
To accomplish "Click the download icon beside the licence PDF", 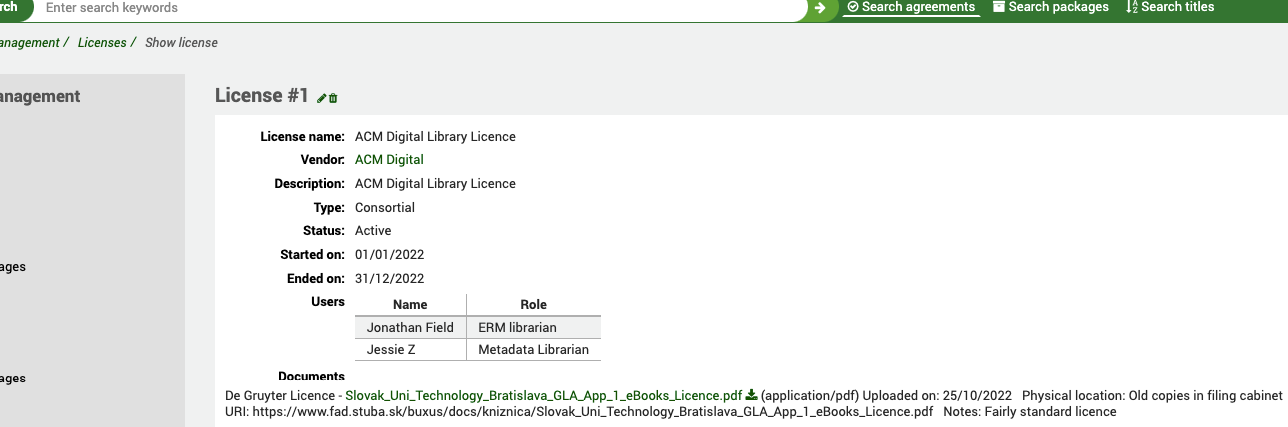I will tap(752, 395).
